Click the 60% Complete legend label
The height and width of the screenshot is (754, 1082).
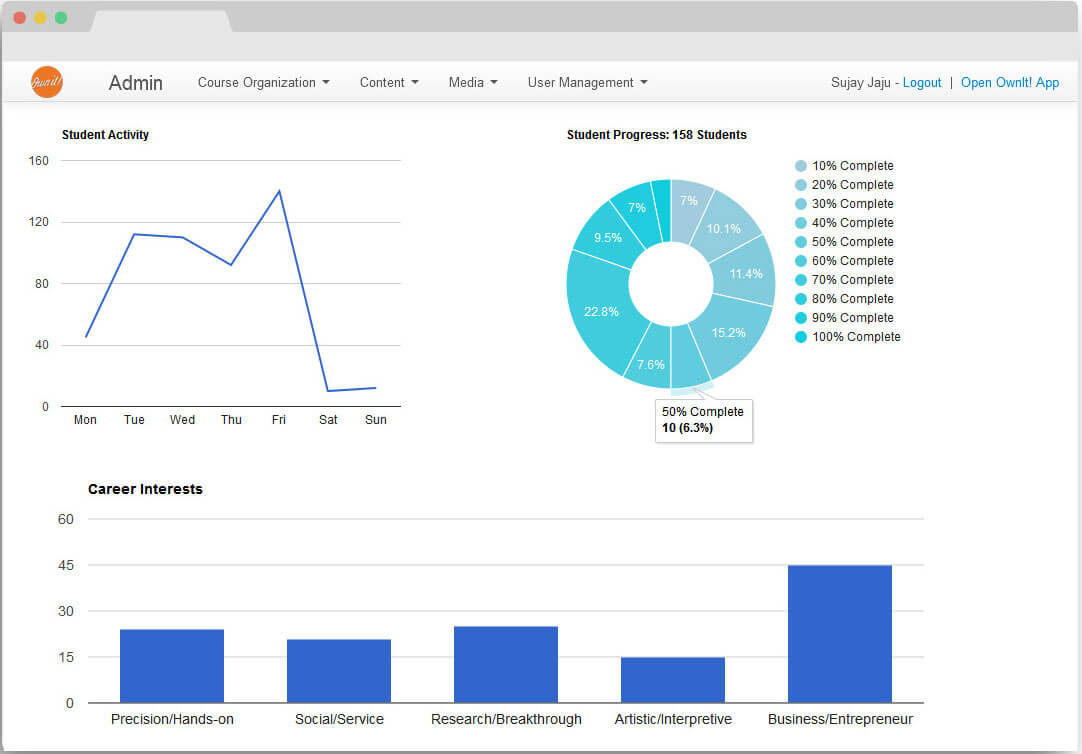[x=852, y=261]
